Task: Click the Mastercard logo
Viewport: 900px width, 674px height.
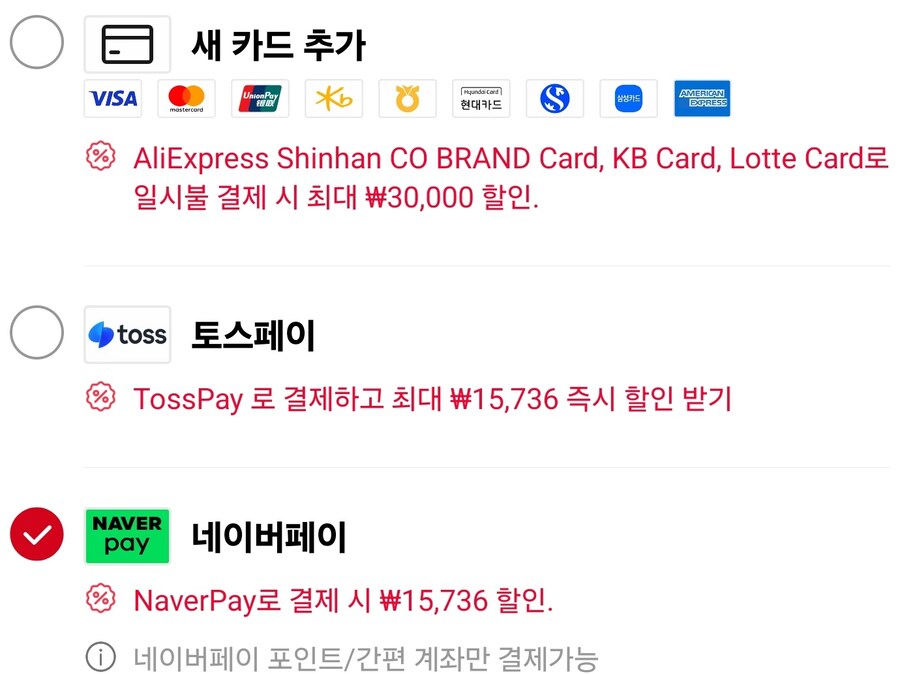Action: [186, 98]
